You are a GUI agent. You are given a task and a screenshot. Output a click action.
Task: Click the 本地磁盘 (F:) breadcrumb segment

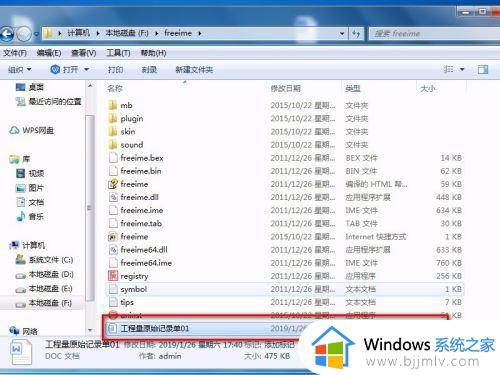click(127, 33)
